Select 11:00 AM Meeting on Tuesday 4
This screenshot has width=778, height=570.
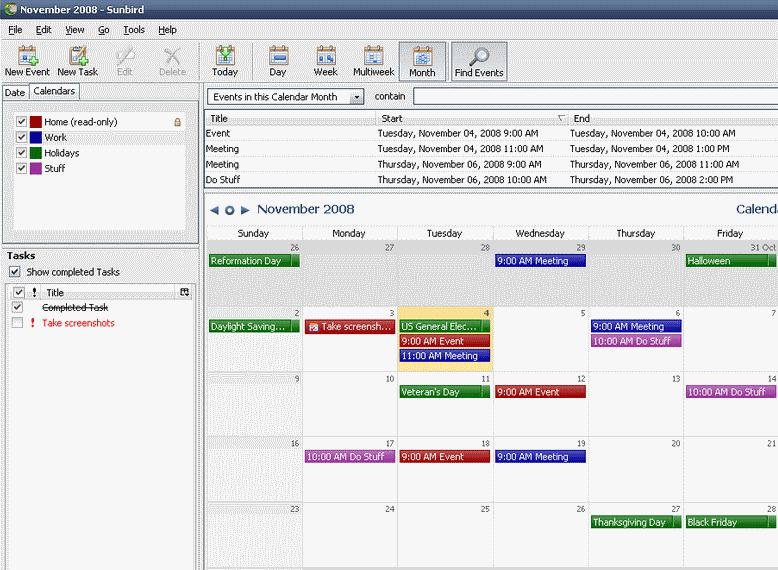pyautogui.click(x=445, y=356)
